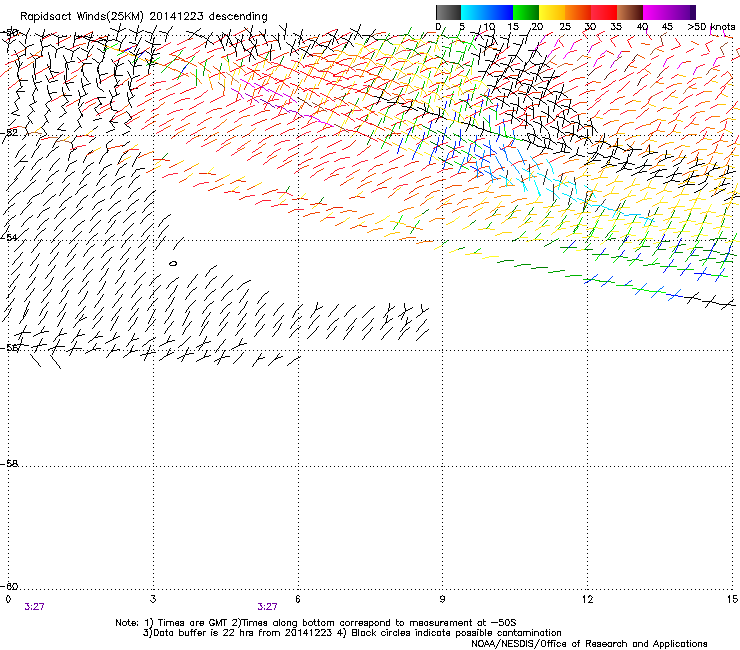Click the brown 35-40 knots legend segment
Screen dimensions: 740x650
630,12
